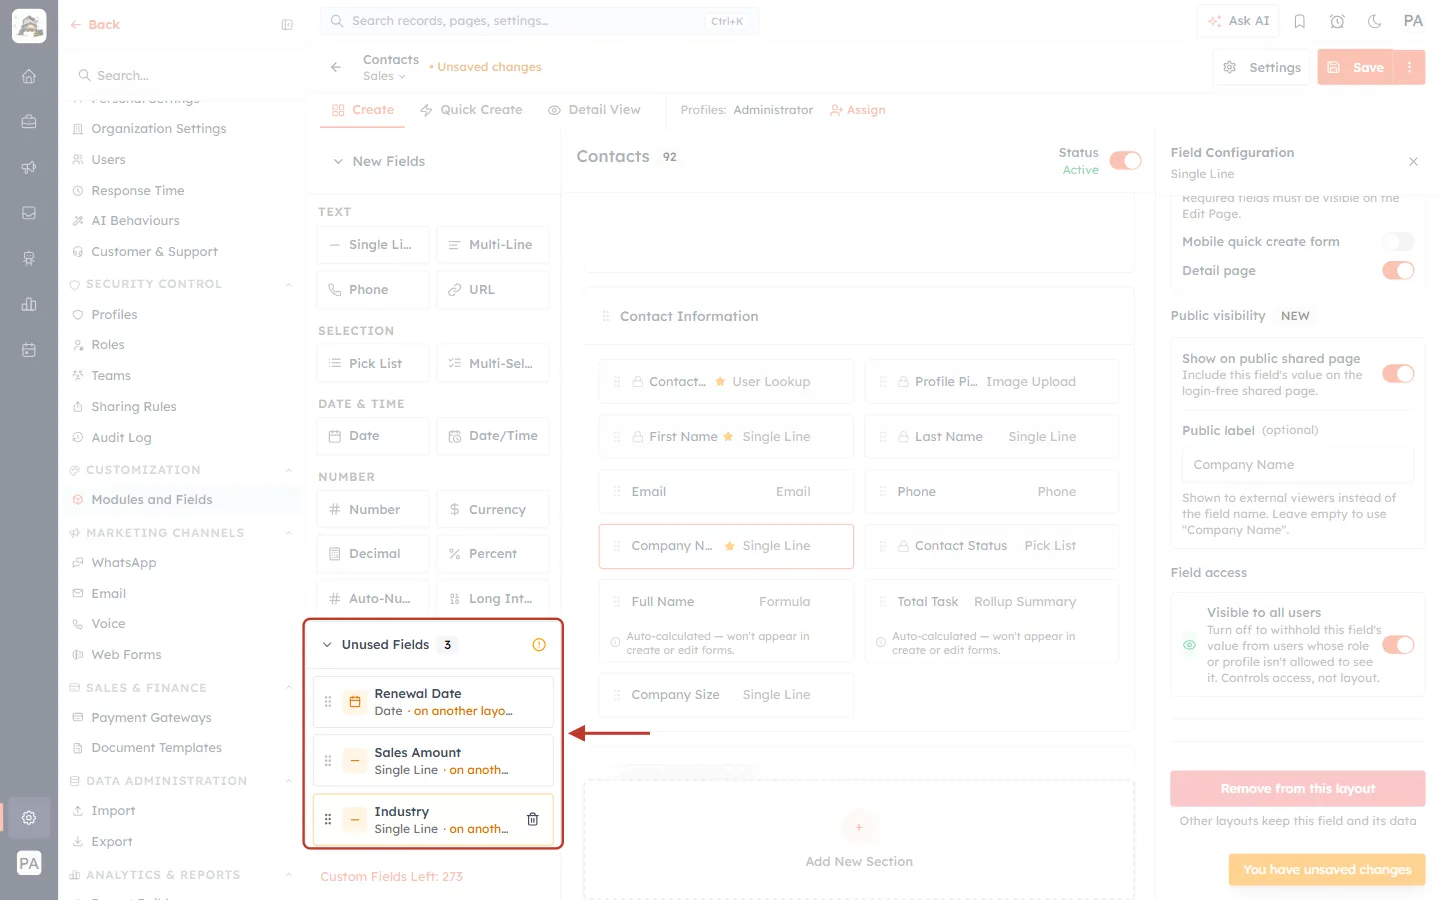This screenshot has width=1440, height=900.
Task: Open the bar chart icon in left rail
Action: coord(29,304)
